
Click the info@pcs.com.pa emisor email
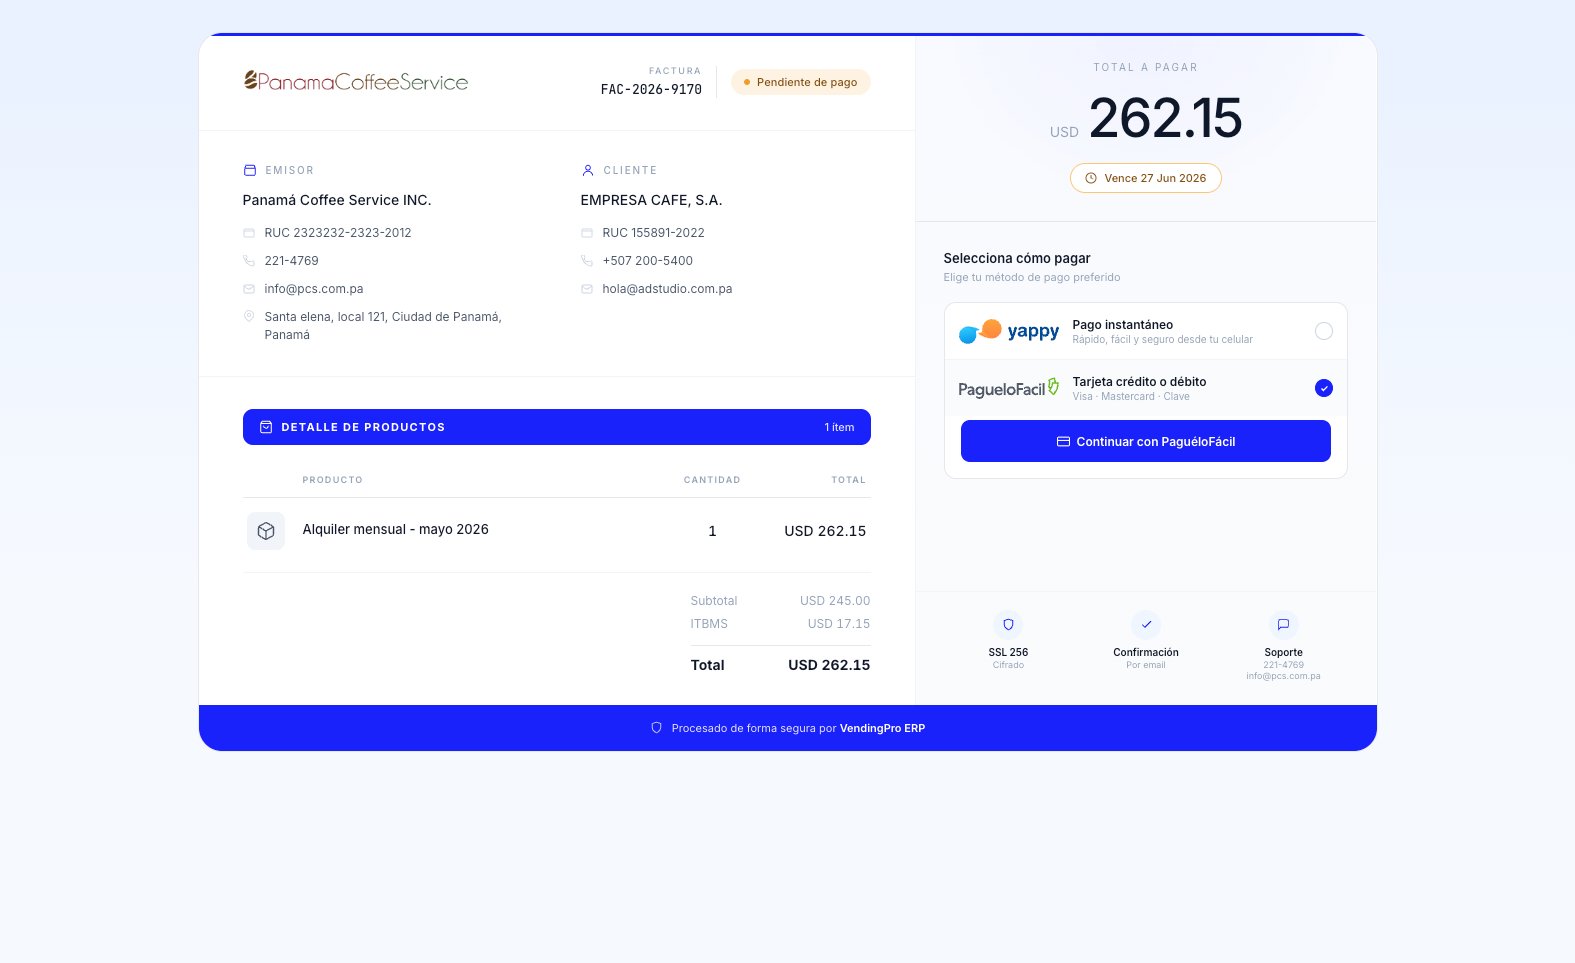click(x=314, y=289)
